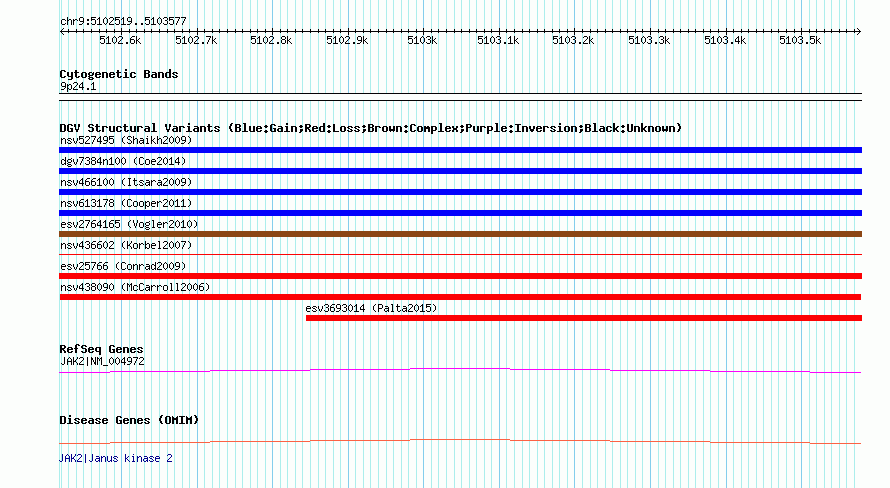Click the nsv466100 (Itsara2009) blue bar
Image resolution: width=890 pixels, height=488 pixels.
pyautogui.click(x=460, y=192)
